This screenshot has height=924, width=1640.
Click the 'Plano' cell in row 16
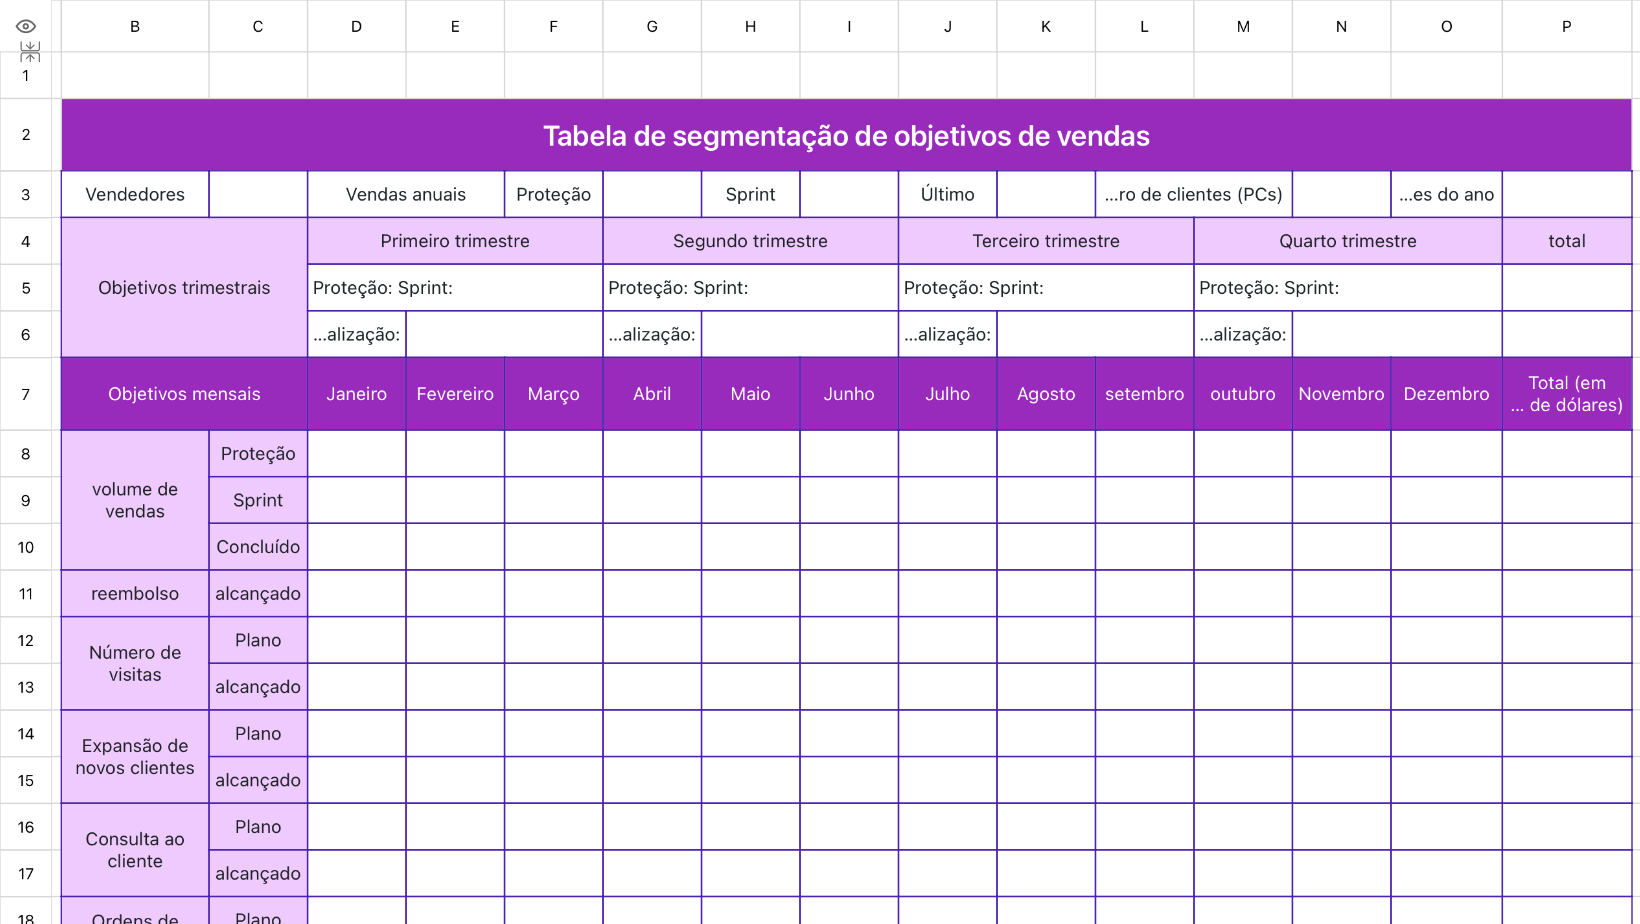click(258, 827)
